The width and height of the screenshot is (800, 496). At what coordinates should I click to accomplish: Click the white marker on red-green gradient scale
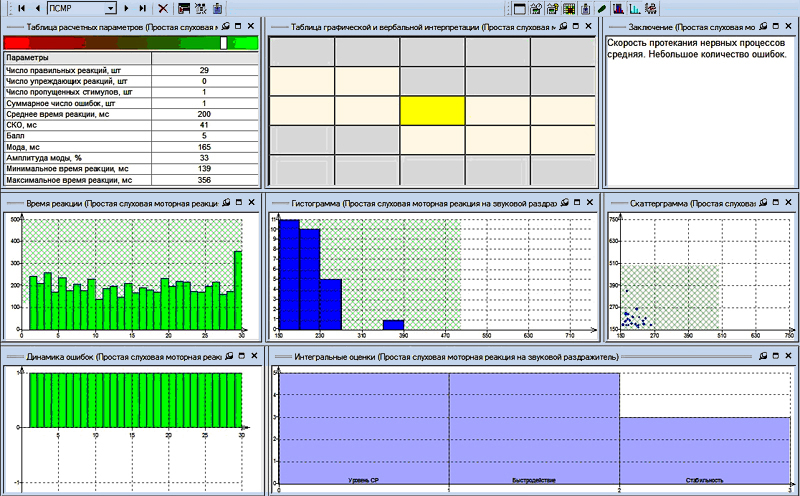tap(223, 43)
